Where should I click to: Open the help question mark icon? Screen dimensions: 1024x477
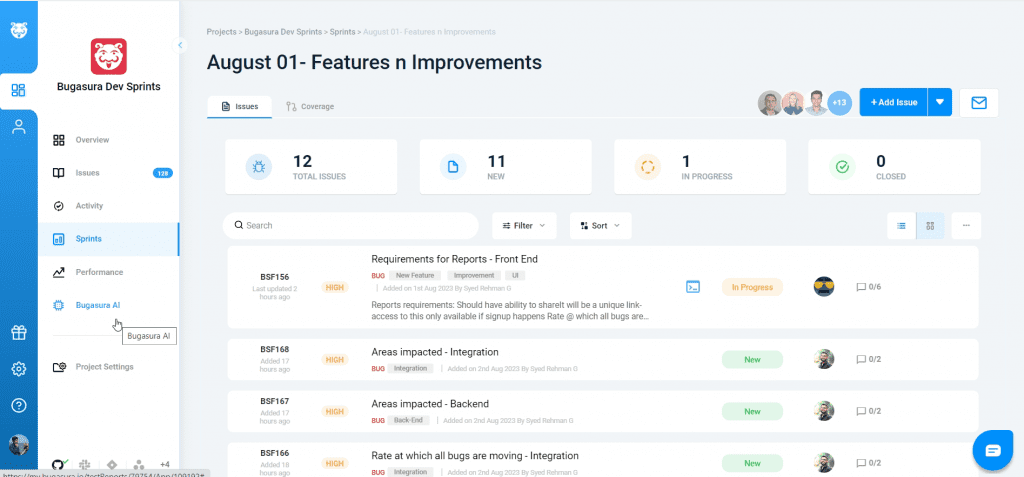(x=18, y=406)
